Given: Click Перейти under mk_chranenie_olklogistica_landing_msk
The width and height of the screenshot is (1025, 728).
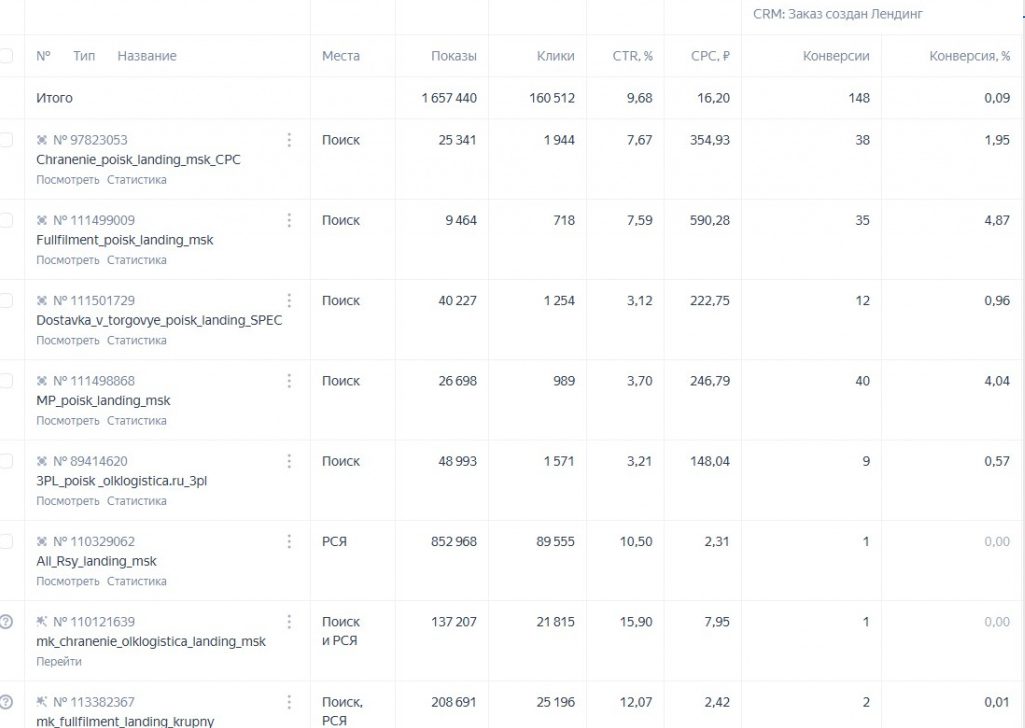Looking at the screenshot, I should [x=59, y=662].
